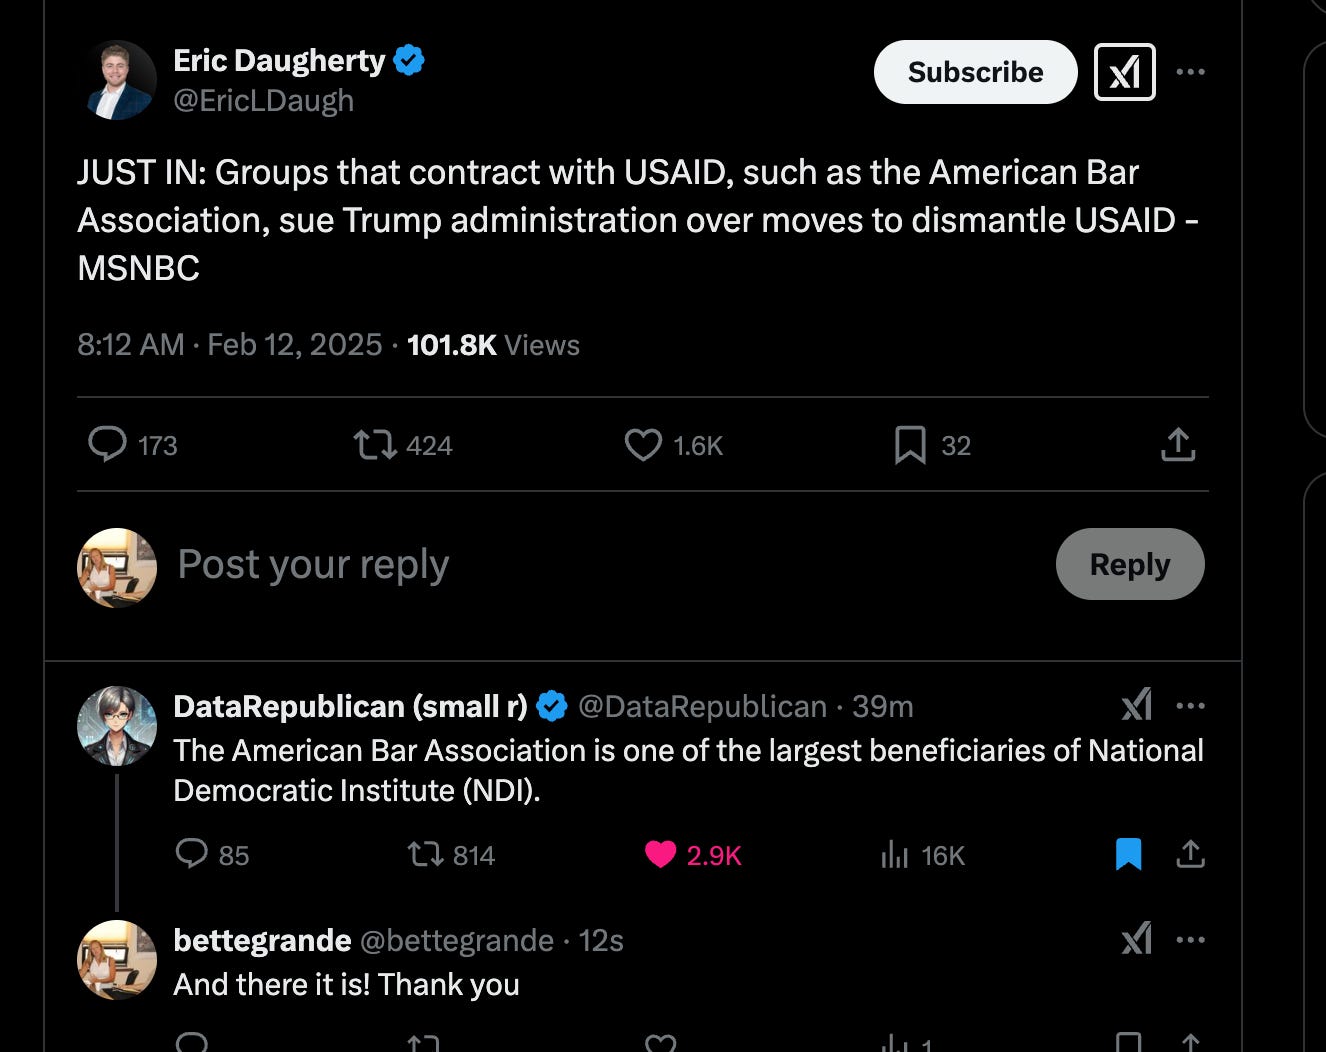Open Grok icon on DataRepublican's reply
This screenshot has width=1326, height=1052.
pos(1136,706)
